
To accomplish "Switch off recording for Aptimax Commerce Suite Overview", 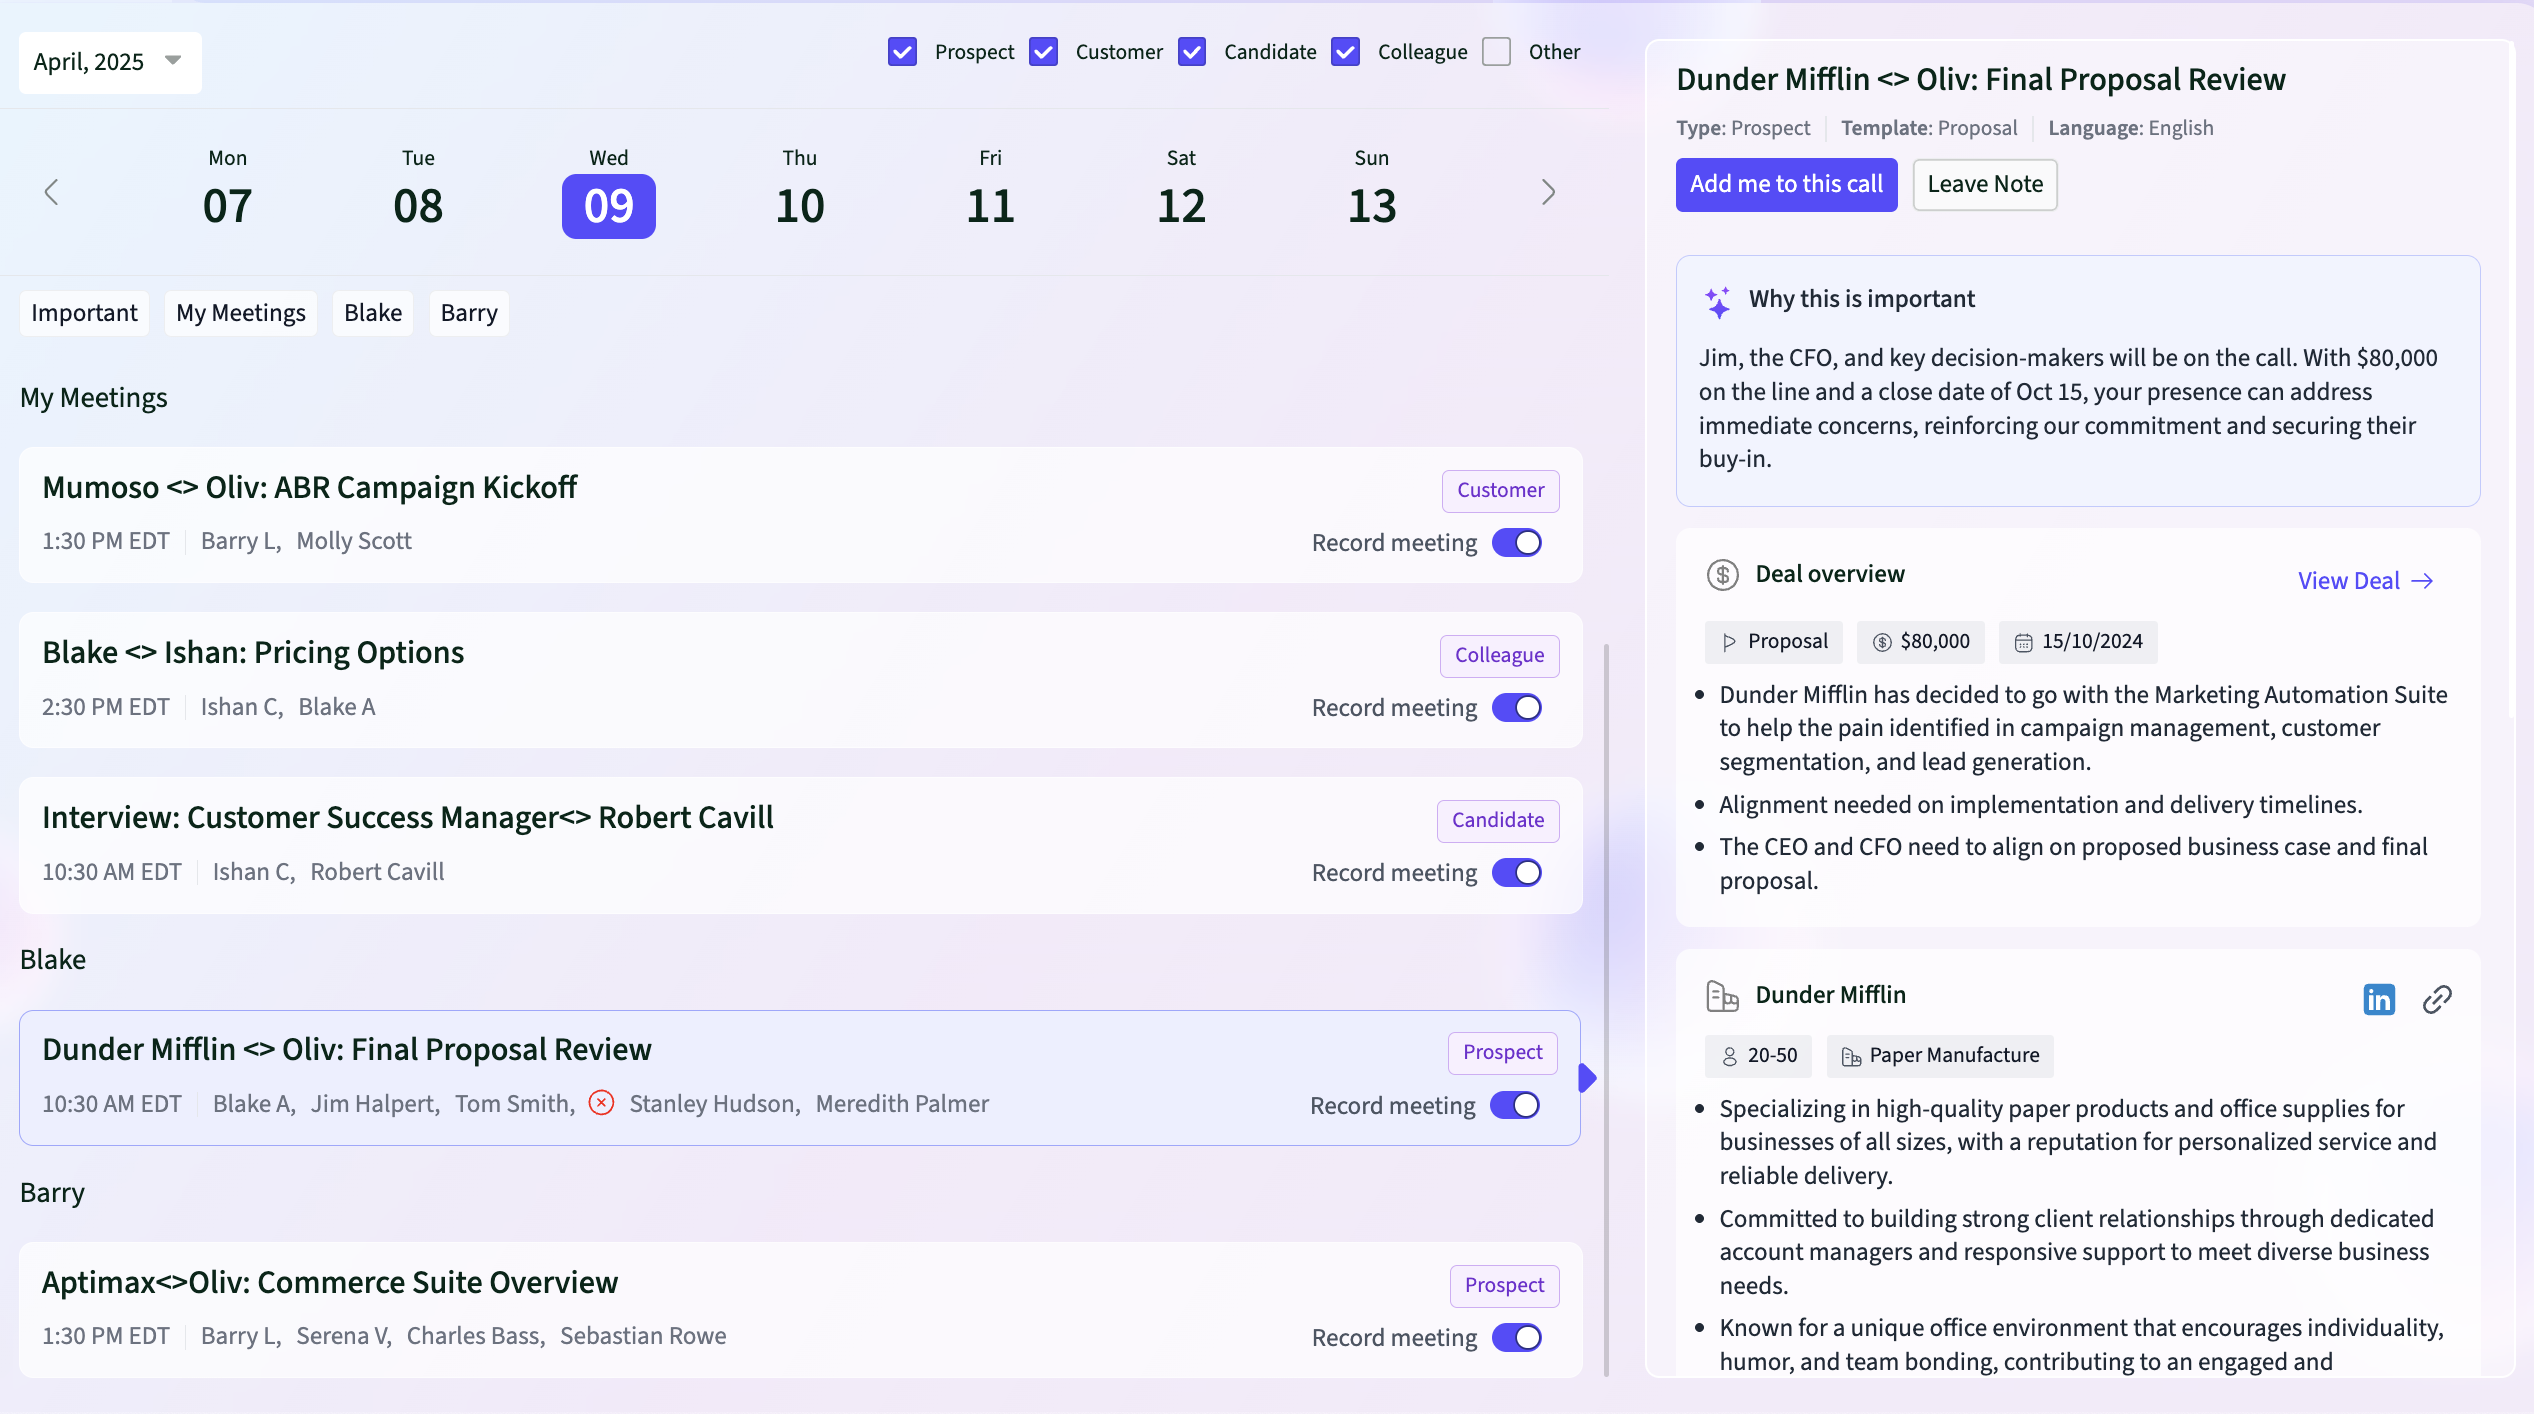I will [x=1517, y=1338].
